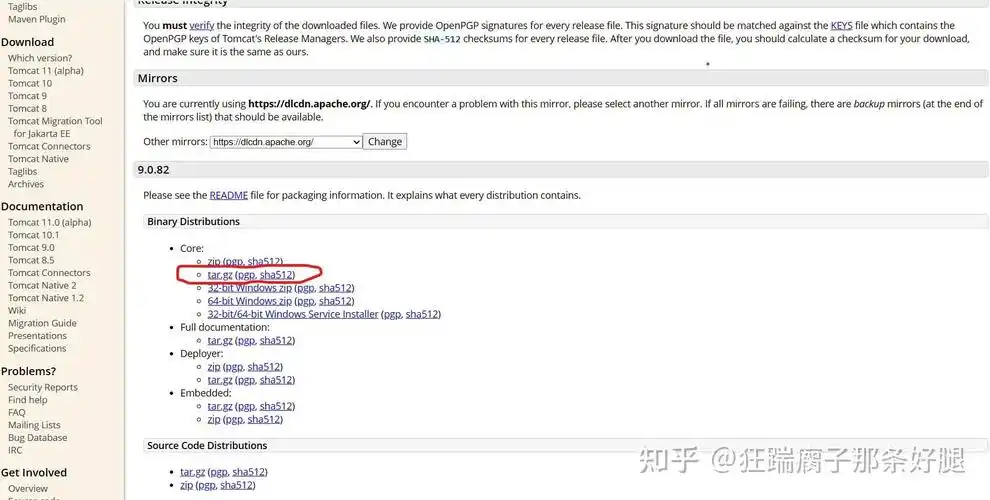Open pgp signature for Core tar.gz
The height and width of the screenshot is (500, 990).
pos(246,275)
